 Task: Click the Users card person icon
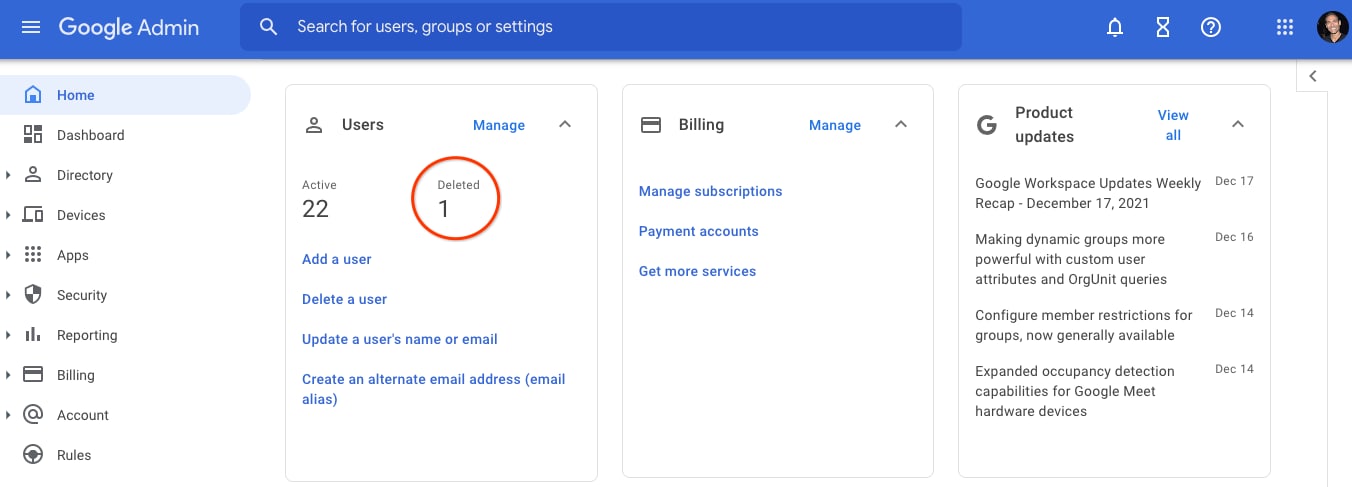point(314,125)
